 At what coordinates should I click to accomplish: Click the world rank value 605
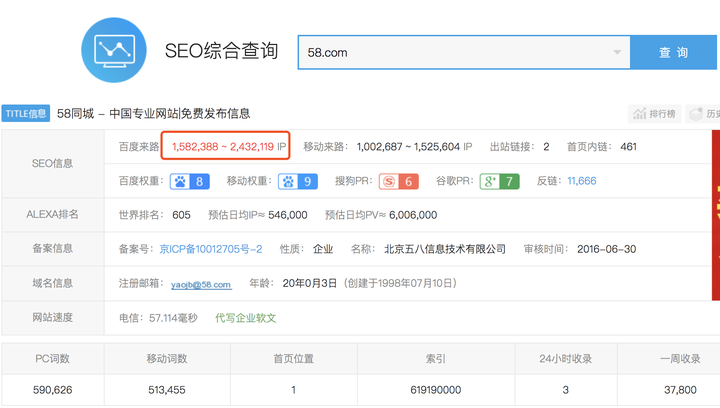click(x=181, y=215)
